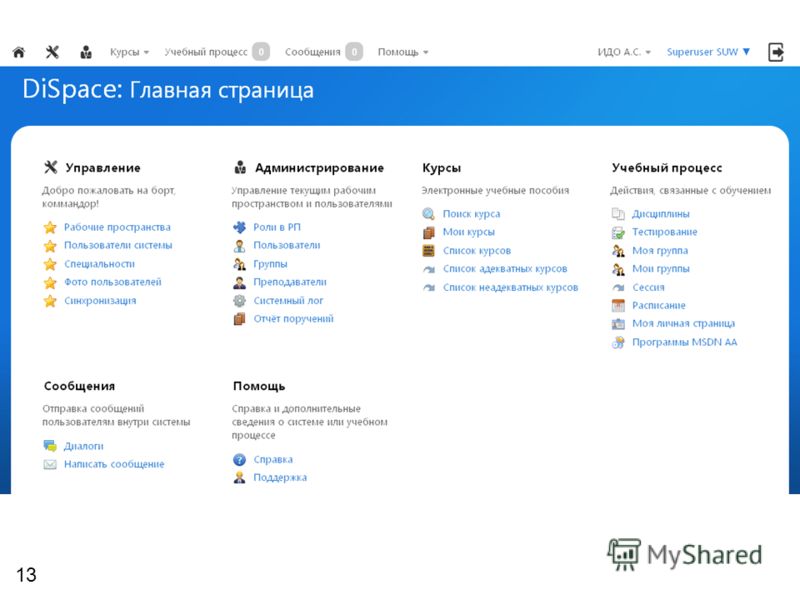Click the administration person icon in the top bar
Viewport: 800px width, 600px height.
click(86, 52)
